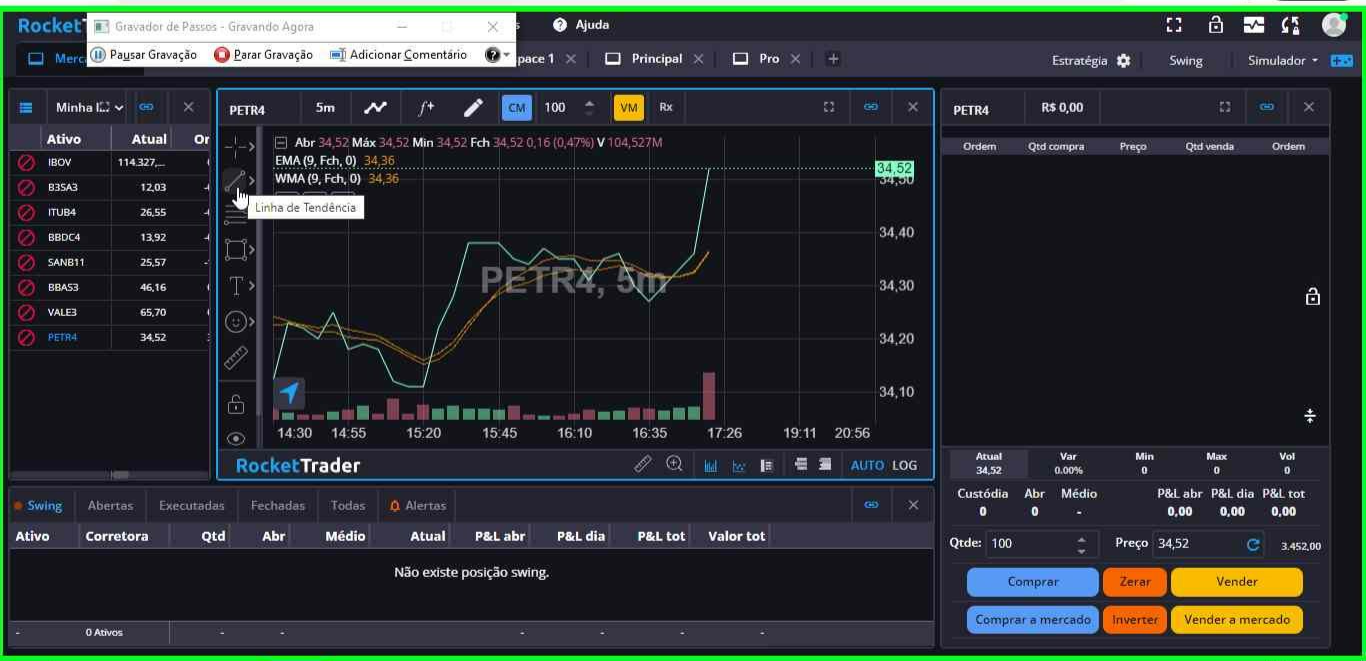
Task: Toggle the chart panel link icon
Action: [x=870, y=107]
